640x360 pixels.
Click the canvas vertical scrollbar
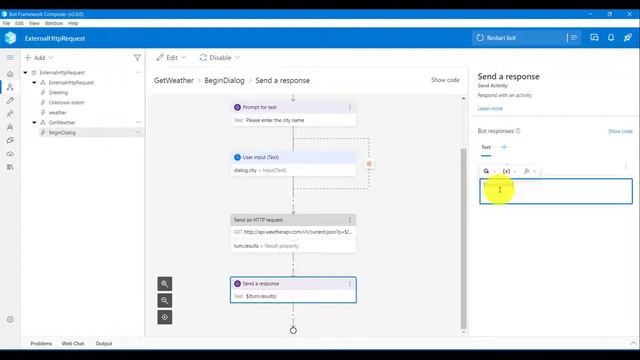(x=463, y=238)
